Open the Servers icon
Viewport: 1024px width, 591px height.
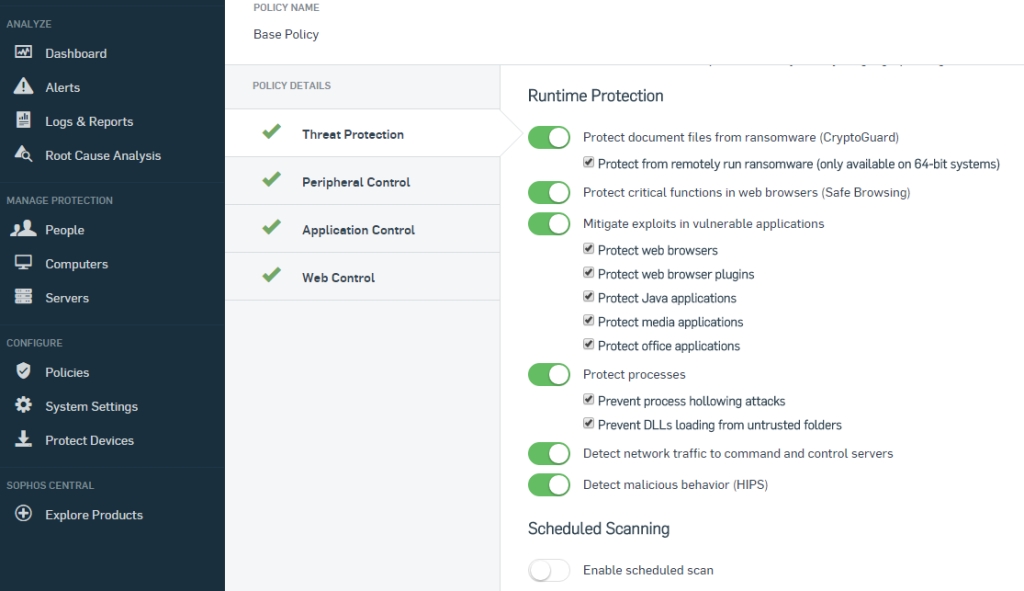(x=24, y=298)
